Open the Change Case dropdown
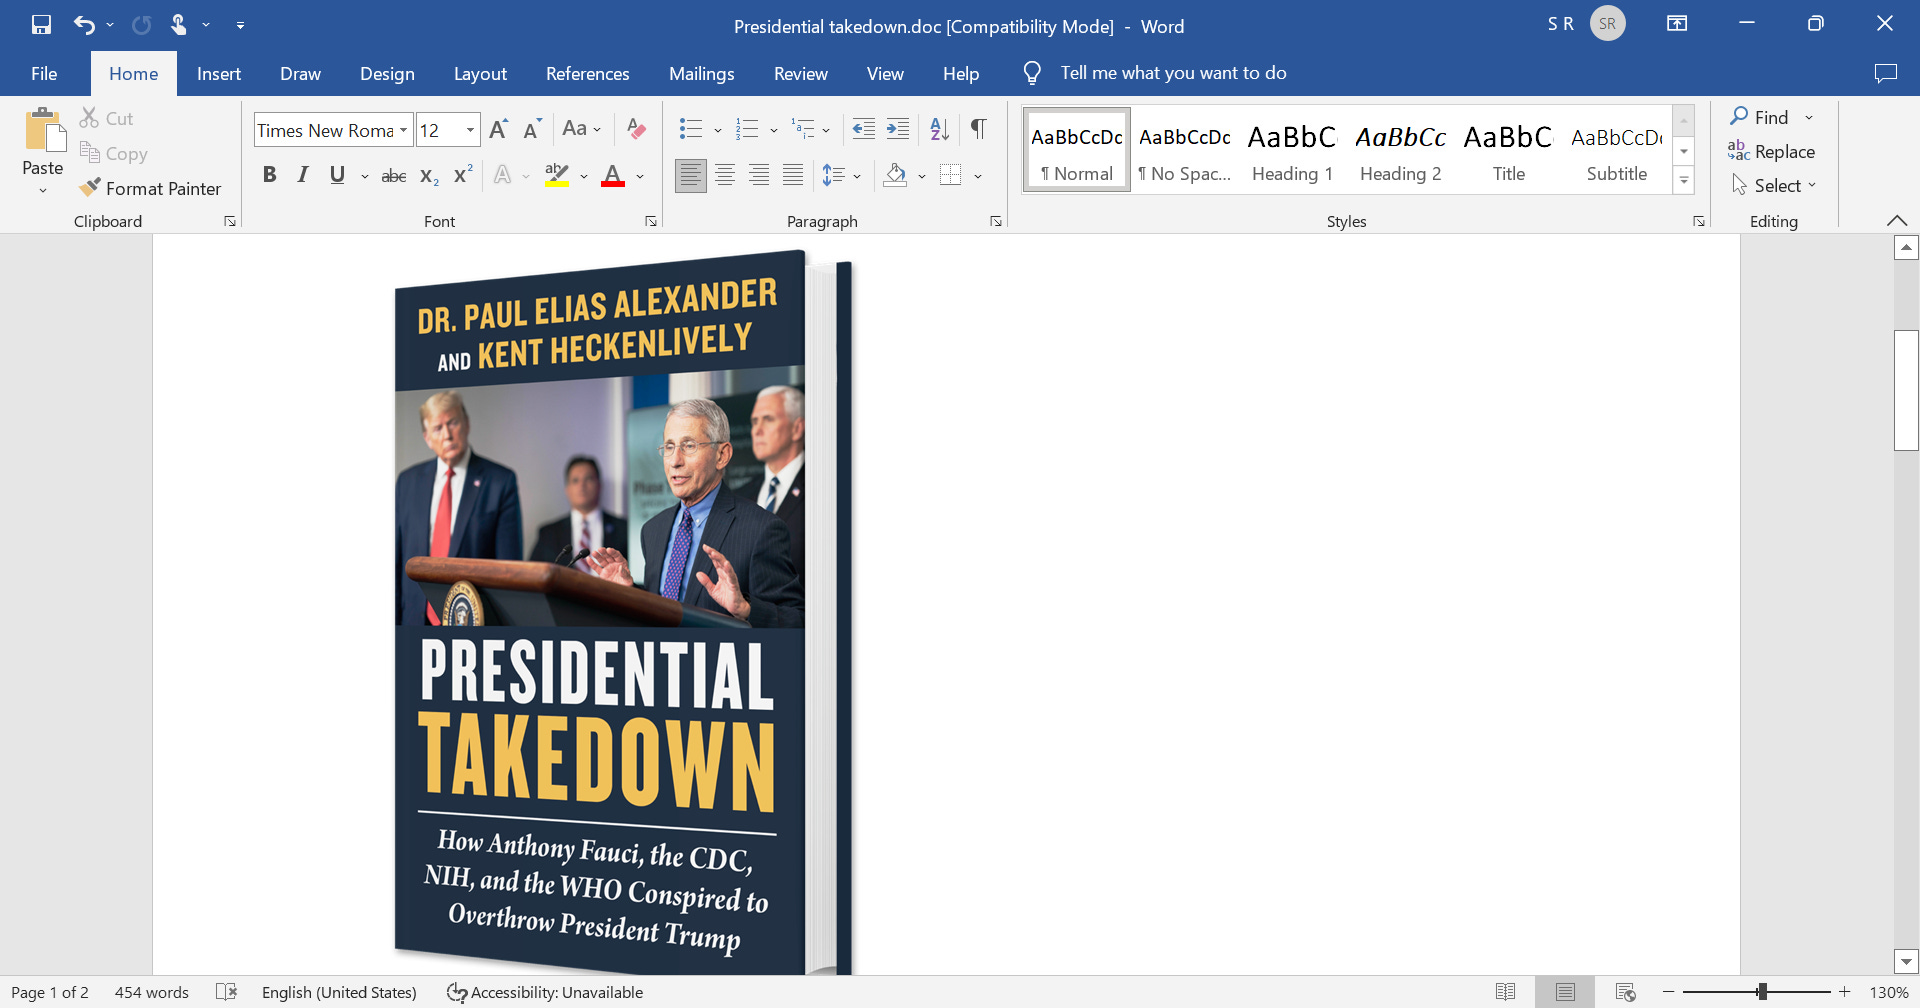The width and height of the screenshot is (1920, 1008). tap(581, 129)
